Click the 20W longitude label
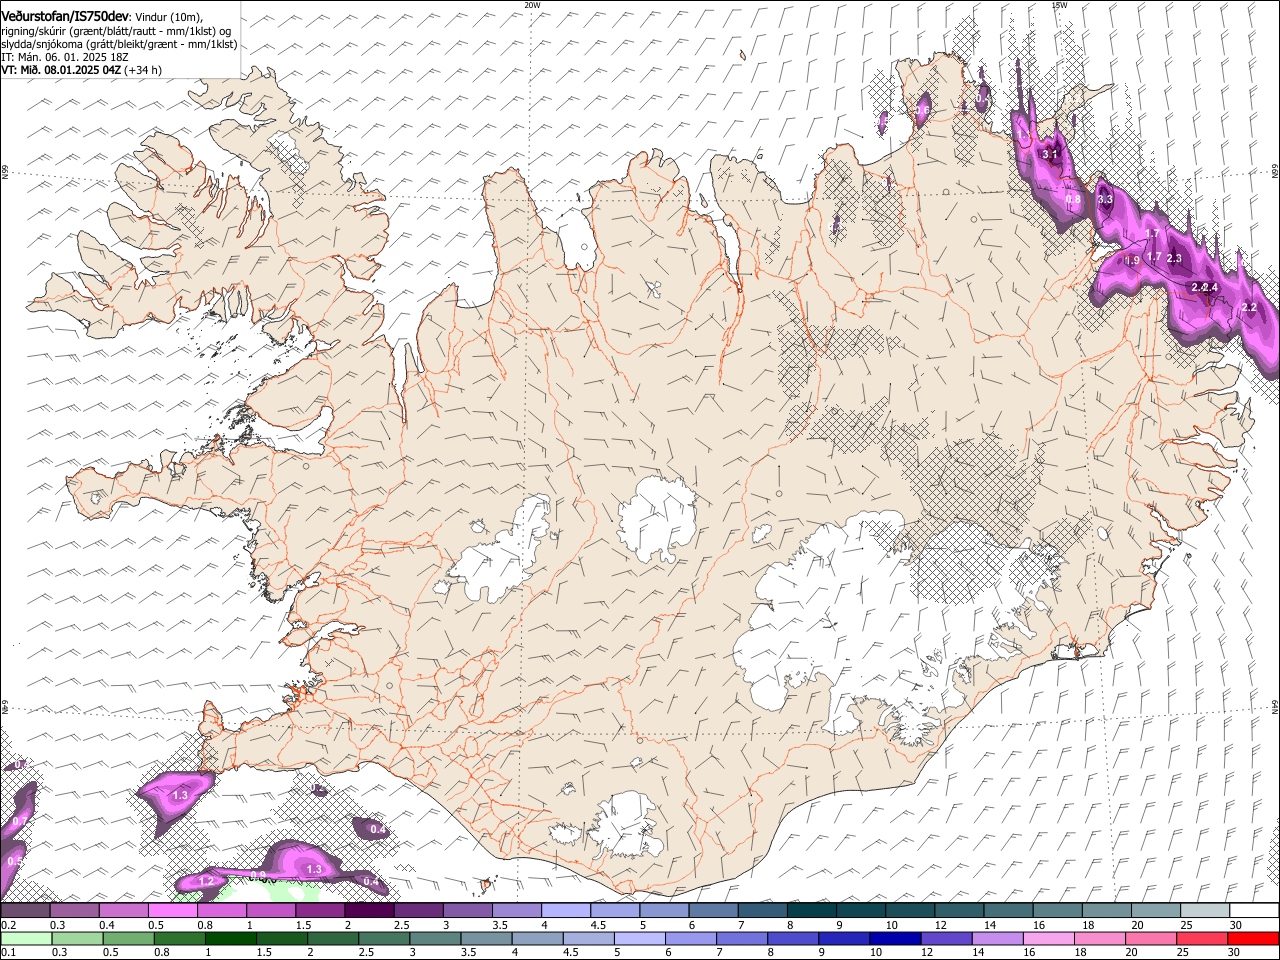Screen dimensions: 1280x960 [531, 4]
